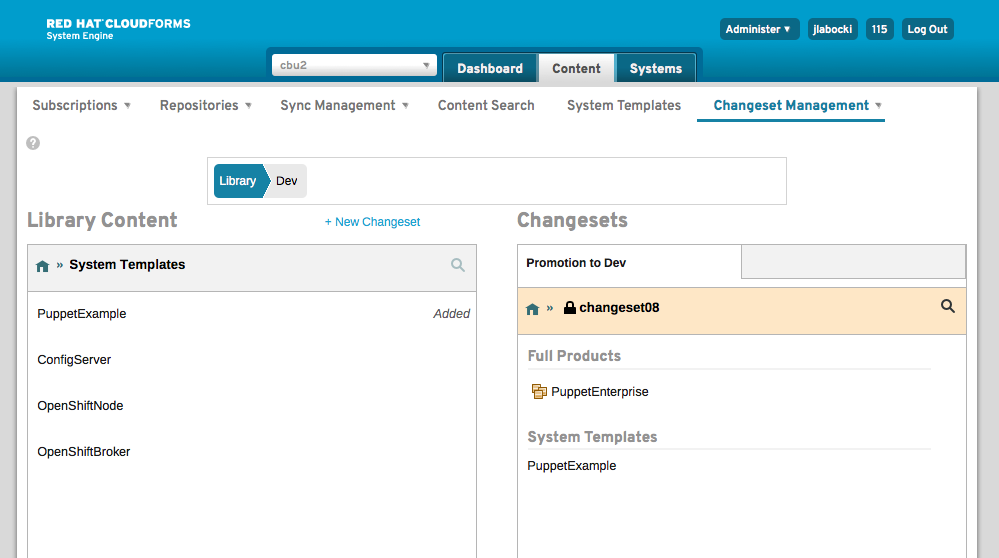Viewport: 999px width, 558px height.
Task: Open the cbu2 organization selector
Action: tap(354, 66)
